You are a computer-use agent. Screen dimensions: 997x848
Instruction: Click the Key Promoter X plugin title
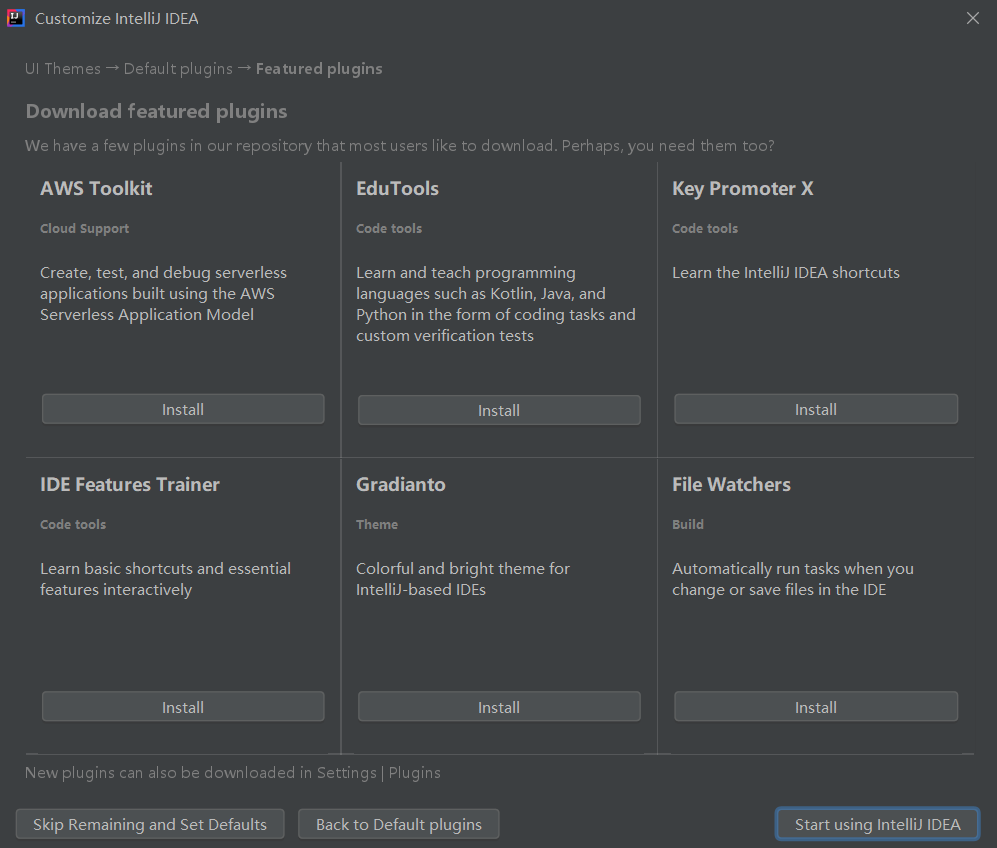pos(742,188)
